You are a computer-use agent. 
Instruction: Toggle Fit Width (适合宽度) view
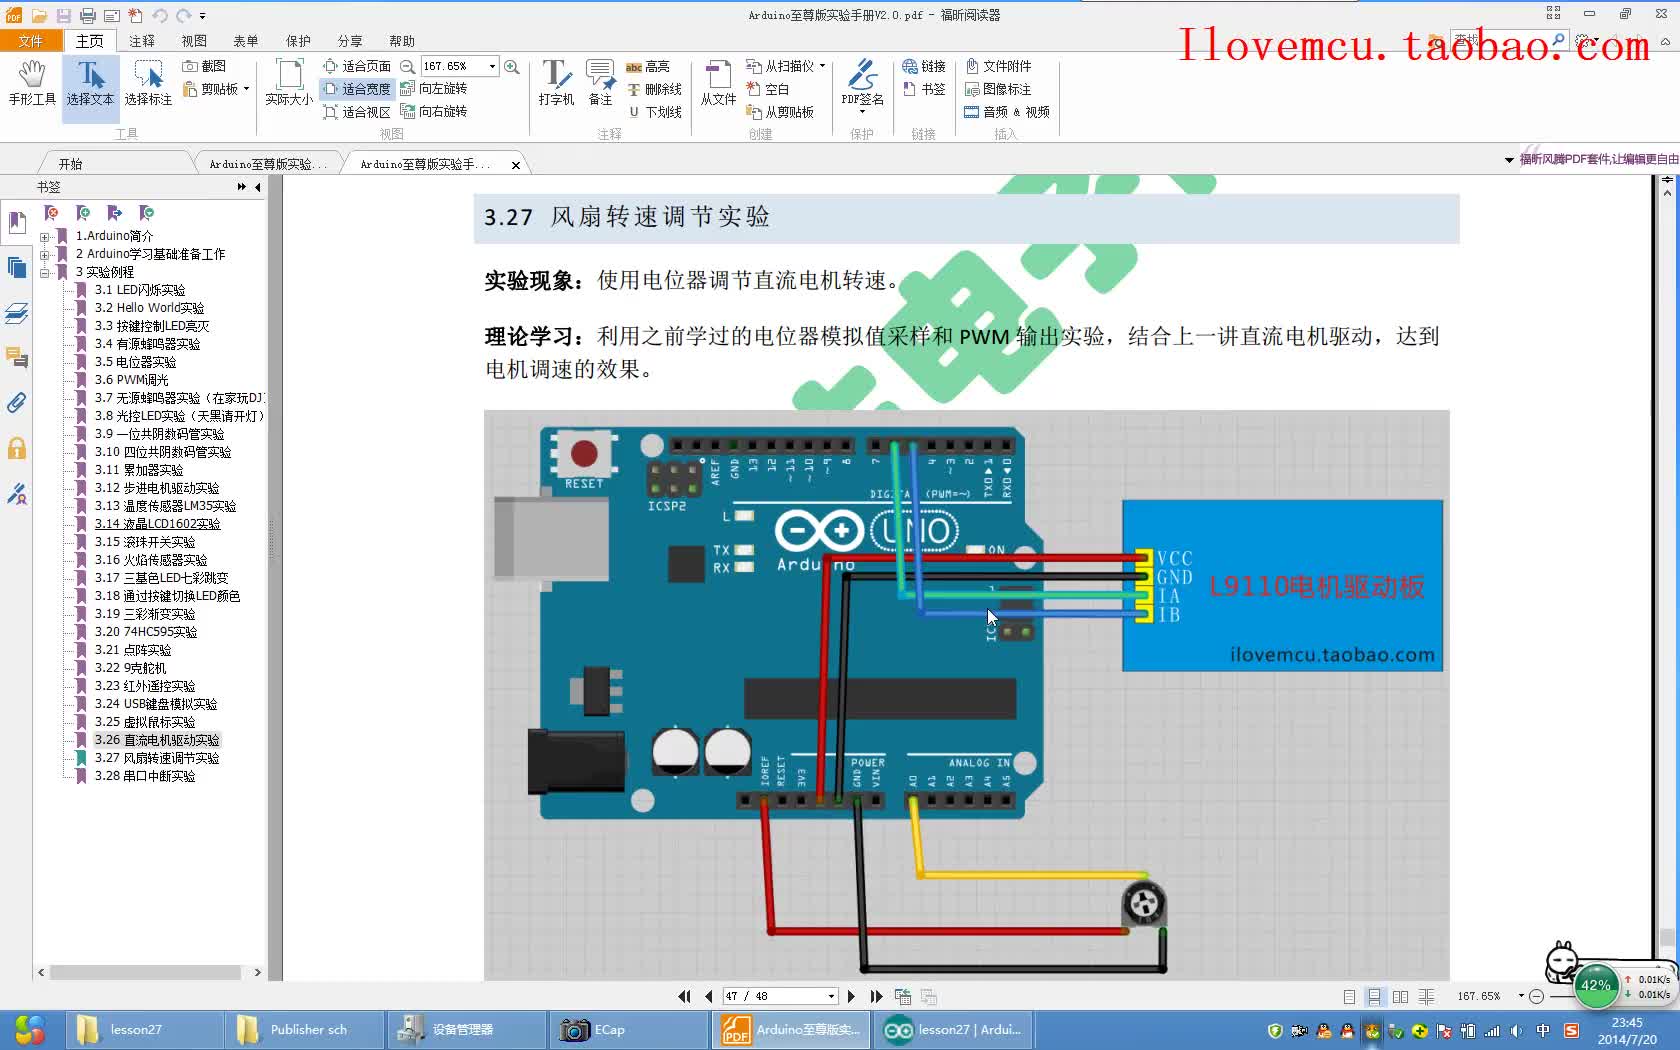coord(357,89)
